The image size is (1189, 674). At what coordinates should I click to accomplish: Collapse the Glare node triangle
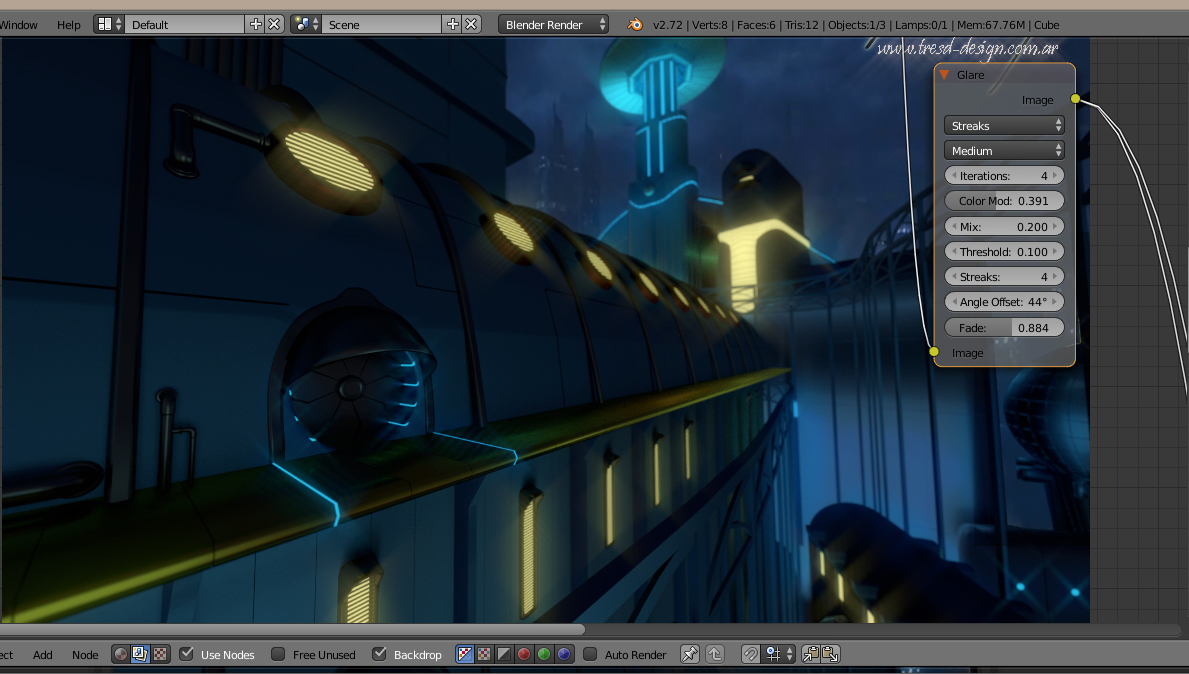coord(944,74)
